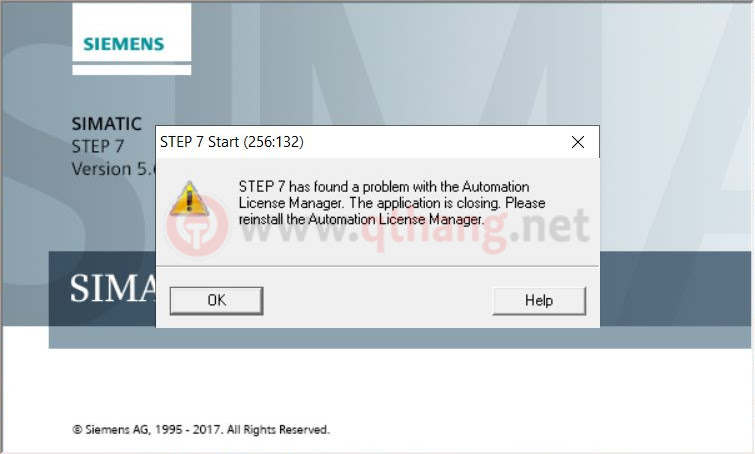Click dark blue banner right of dialog
The width and height of the screenshot is (755, 454).
(x=675, y=288)
